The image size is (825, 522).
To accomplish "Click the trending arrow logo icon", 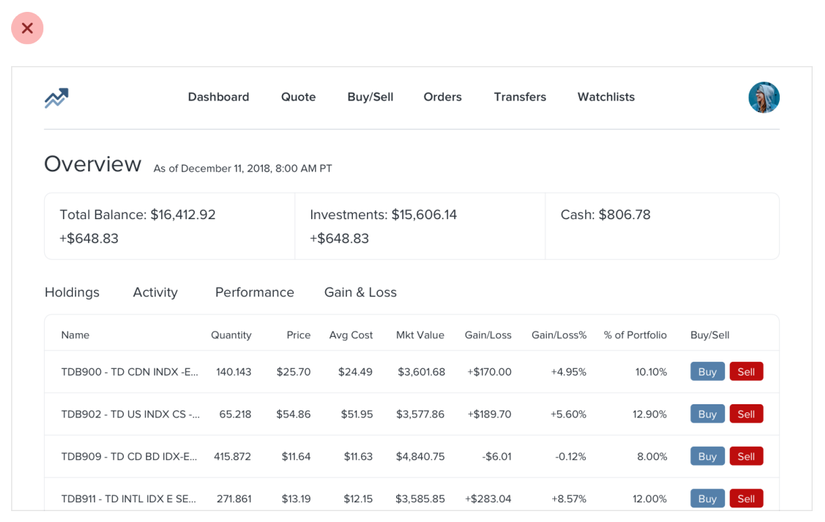I will [x=56, y=98].
